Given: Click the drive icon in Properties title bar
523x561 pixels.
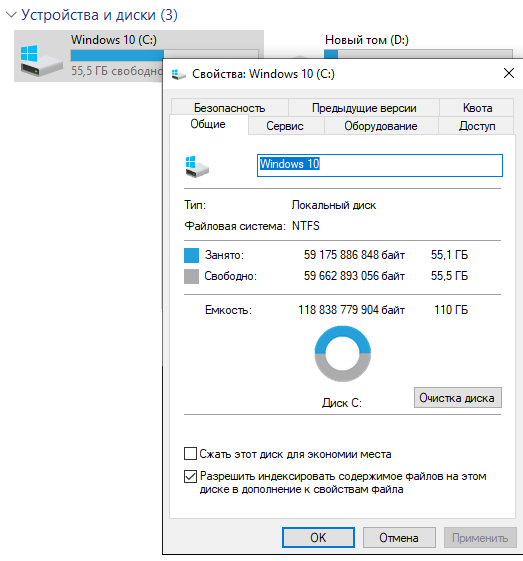Looking at the screenshot, I should click(179, 74).
